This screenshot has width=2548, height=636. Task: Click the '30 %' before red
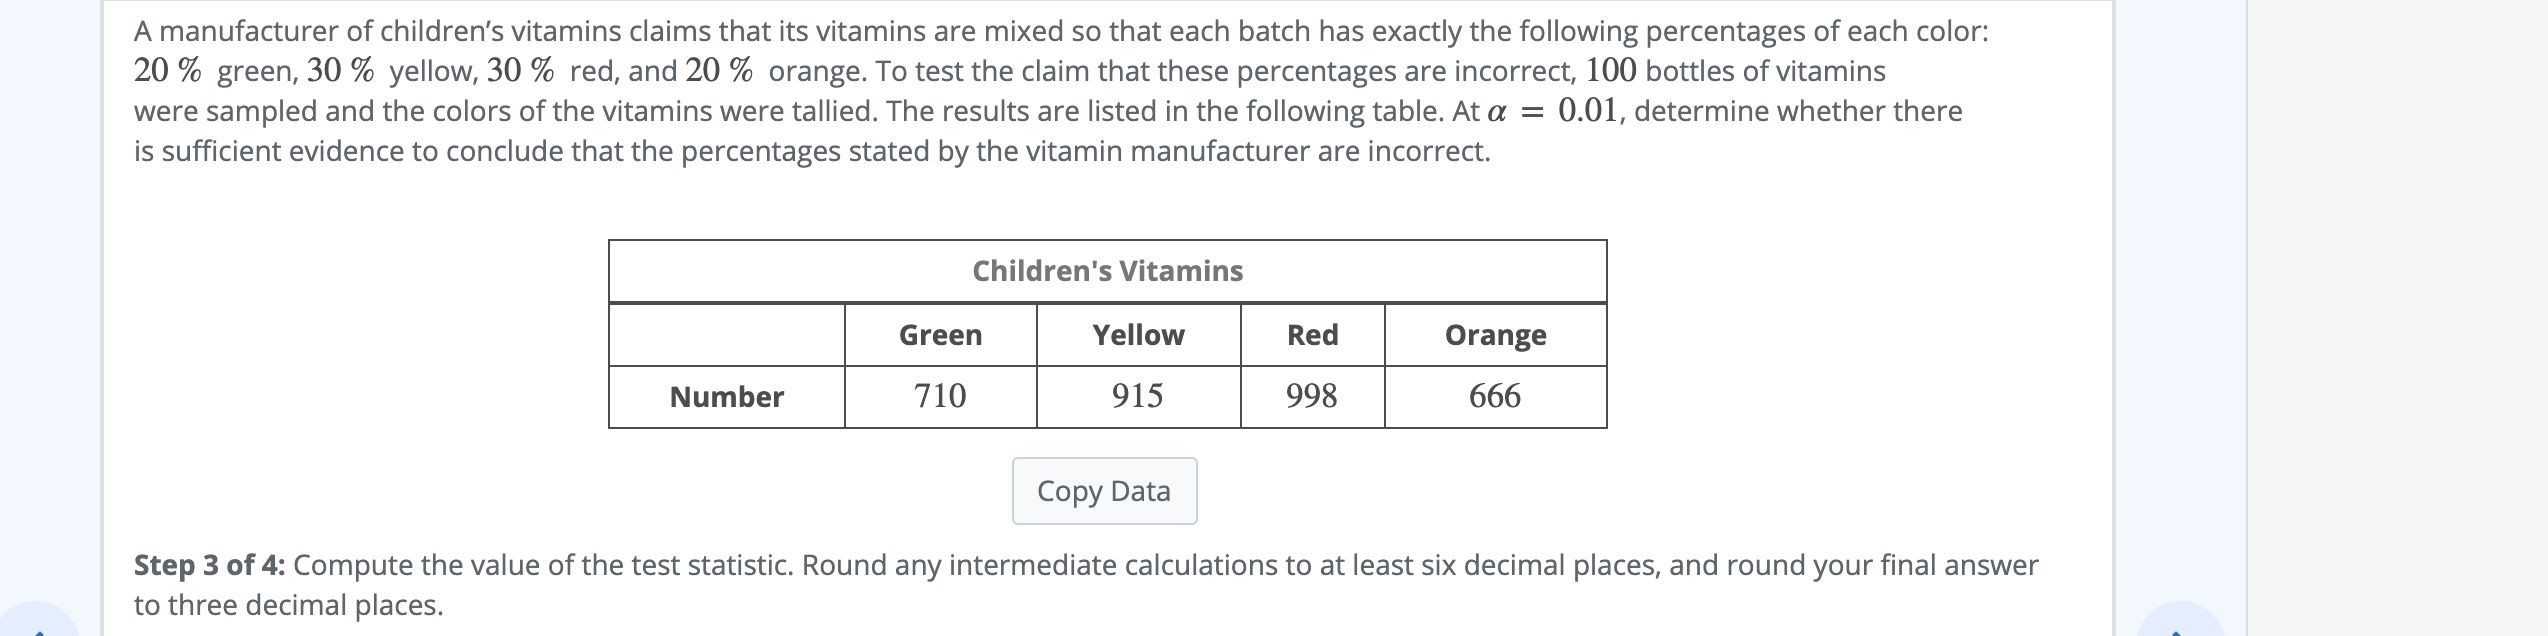(x=521, y=71)
